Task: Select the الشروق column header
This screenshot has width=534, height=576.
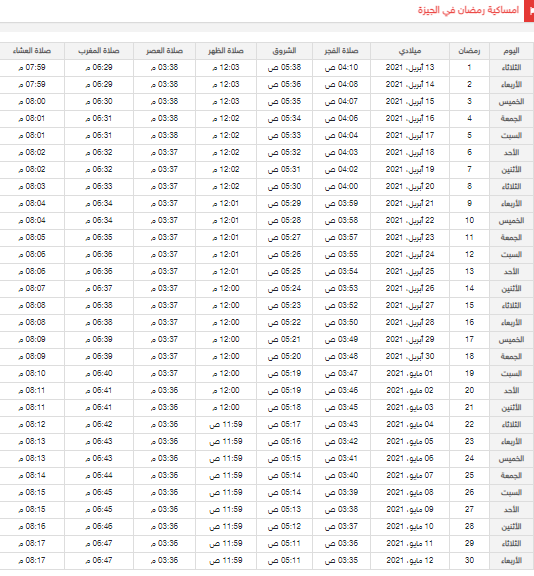Action: (x=284, y=51)
